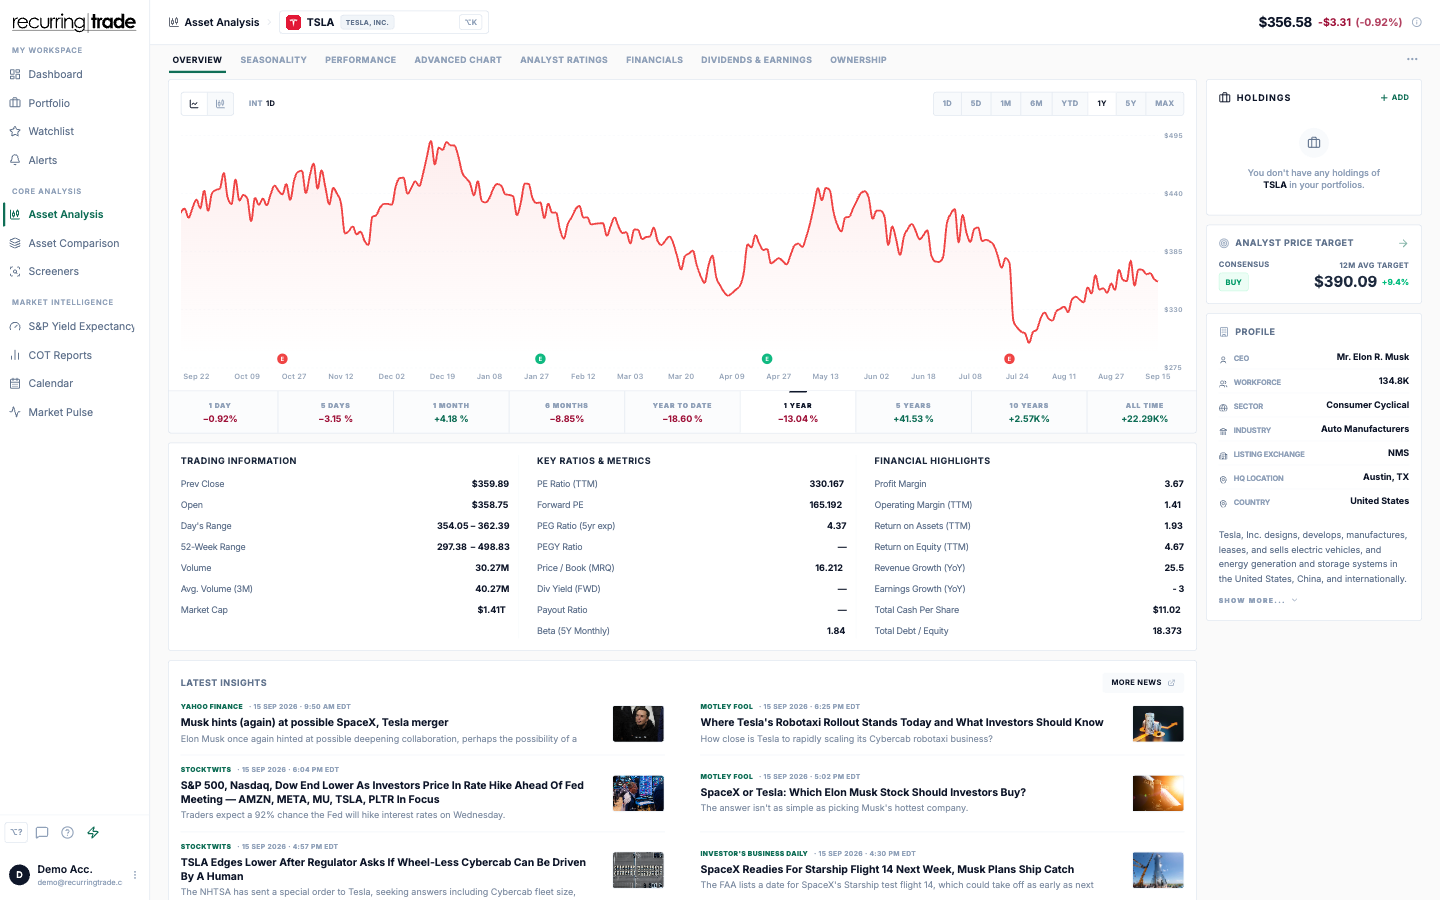Go to Portfolio in sidebar
This screenshot has width=1440, height=900.
[49, 103]
